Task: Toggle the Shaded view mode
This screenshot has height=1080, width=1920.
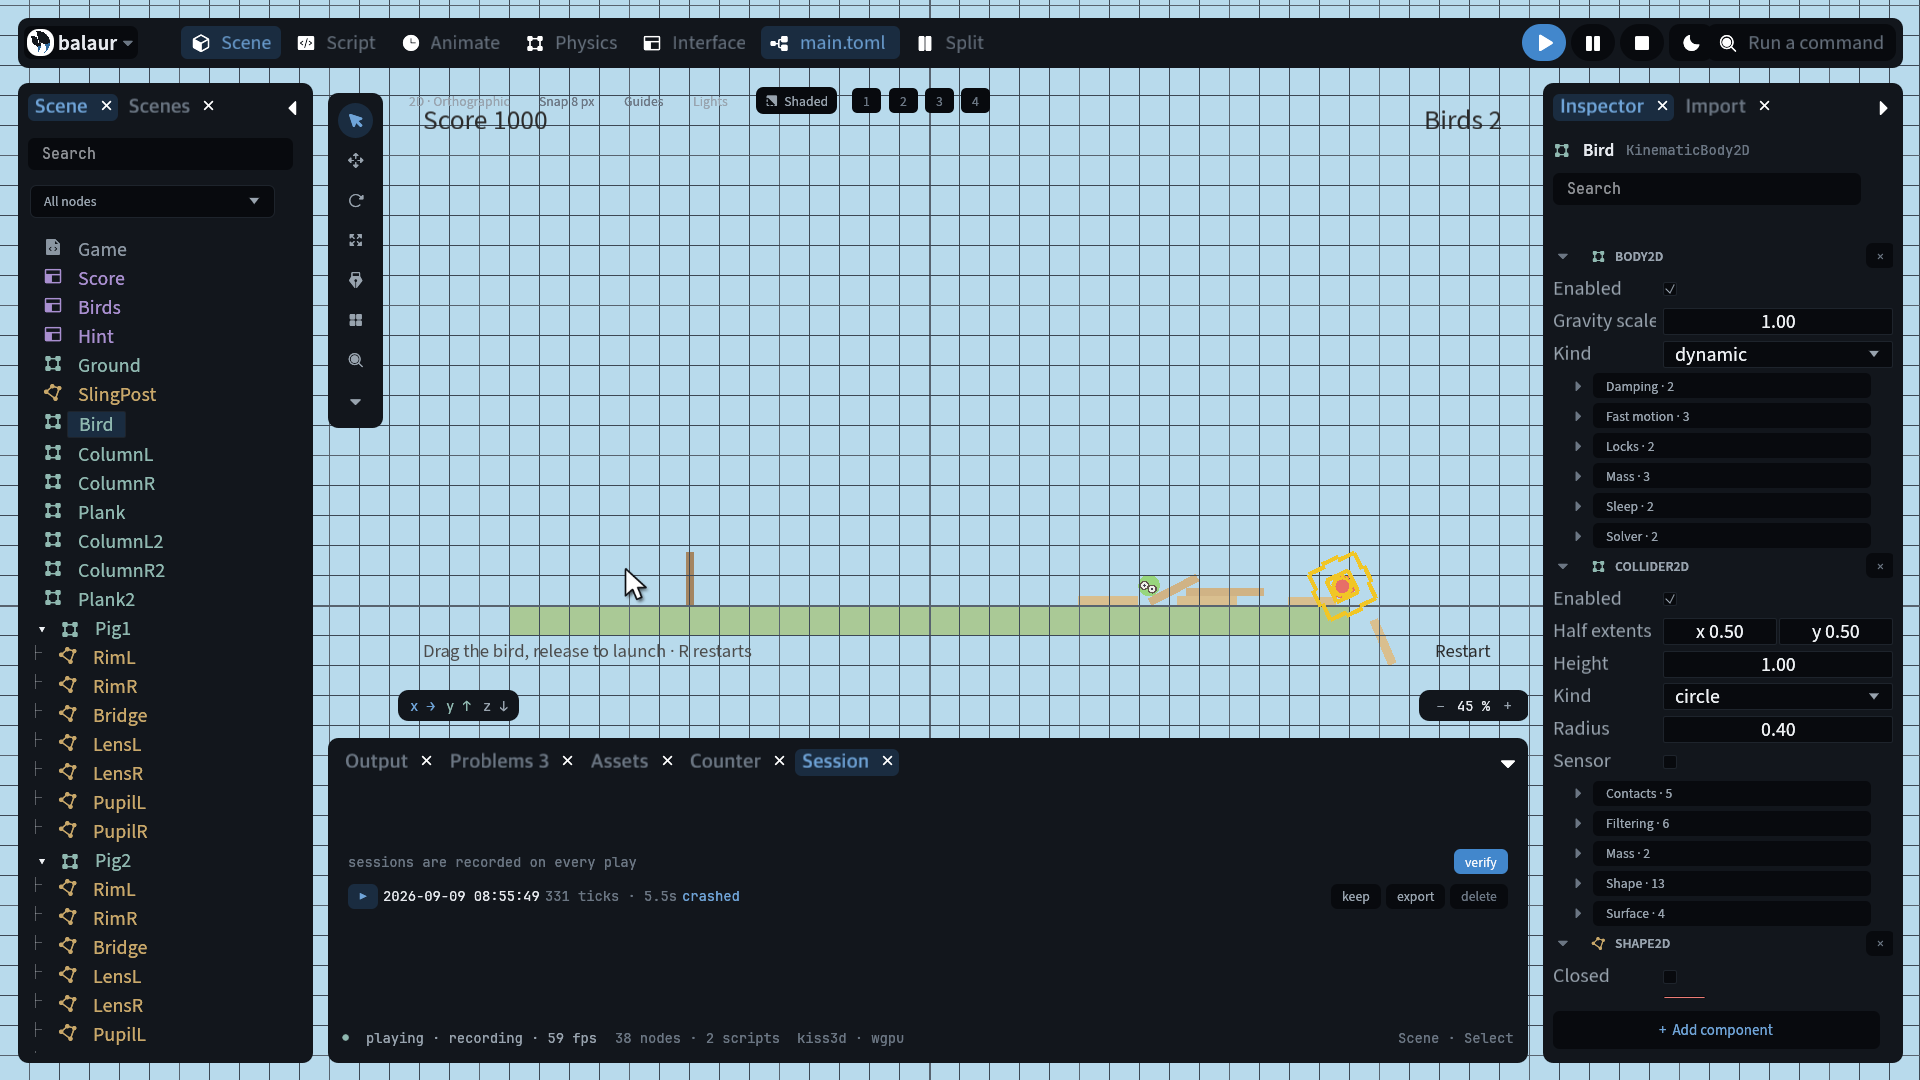Action: (797, 102)
